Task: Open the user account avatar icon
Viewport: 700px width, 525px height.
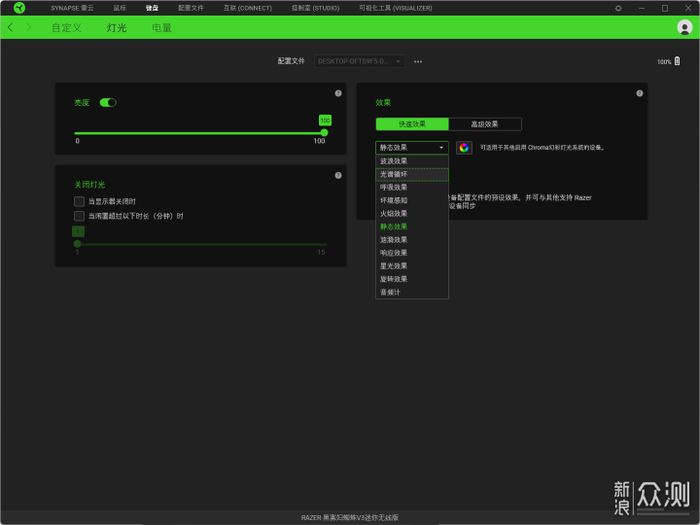Action: click(x=684, y=27)
